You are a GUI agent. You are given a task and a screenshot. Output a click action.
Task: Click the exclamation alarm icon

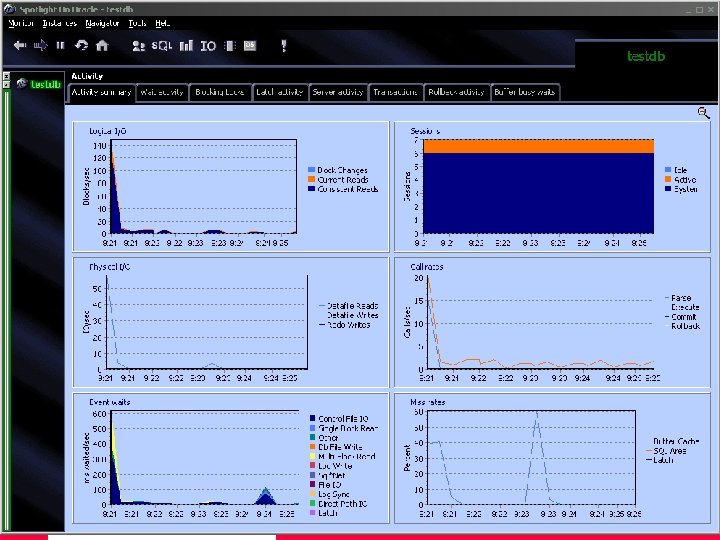click(284, 45)
